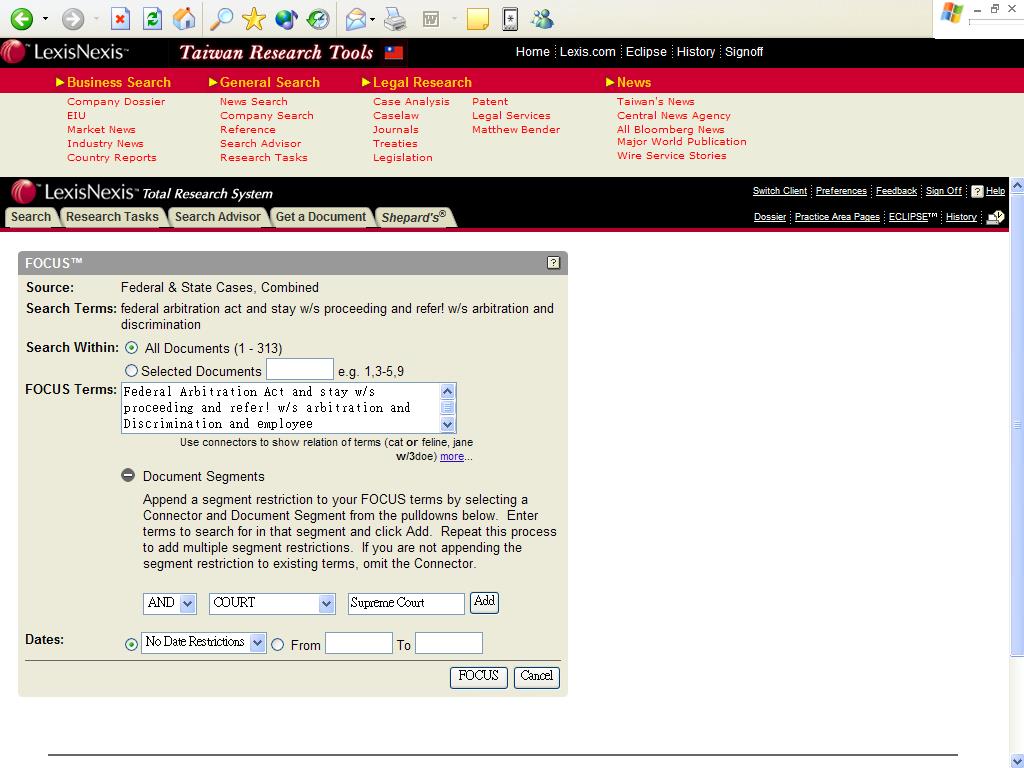Open Messenger using the people icon

pyautogui.click(x=542, y=19)
